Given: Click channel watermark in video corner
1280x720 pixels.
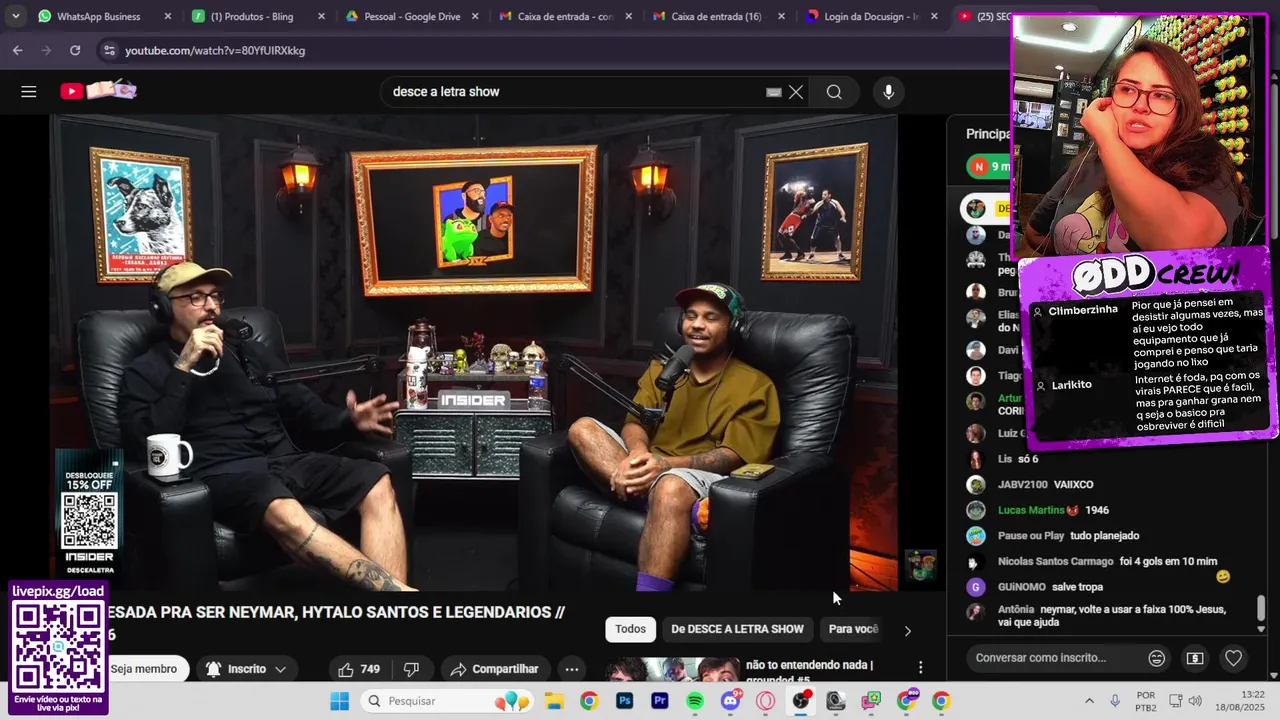Looking at the screenshot, I should pos(921,566).
